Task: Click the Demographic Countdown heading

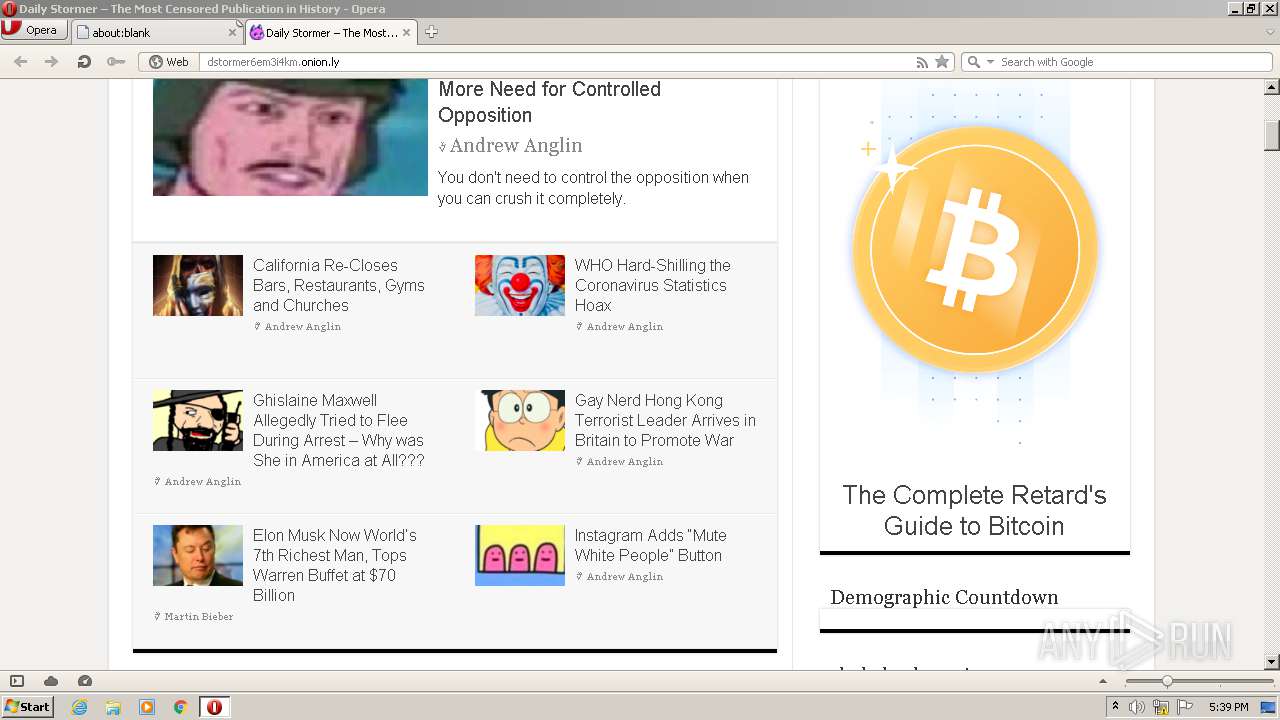Action: click(x=944, y=597)
